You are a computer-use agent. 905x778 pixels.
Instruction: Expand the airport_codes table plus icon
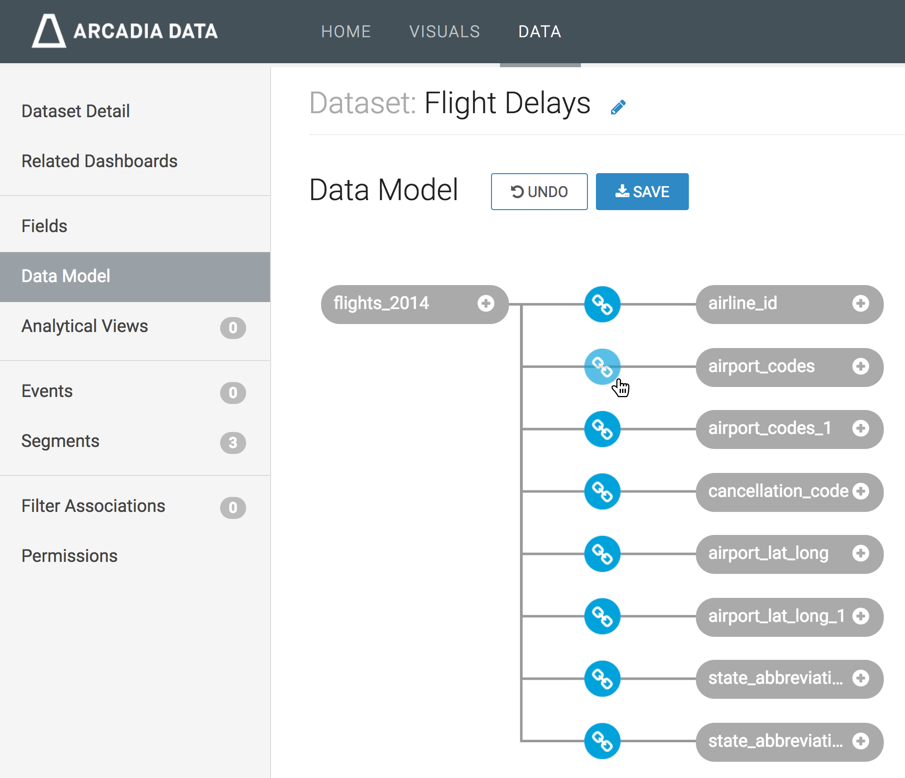pos(860,367)
